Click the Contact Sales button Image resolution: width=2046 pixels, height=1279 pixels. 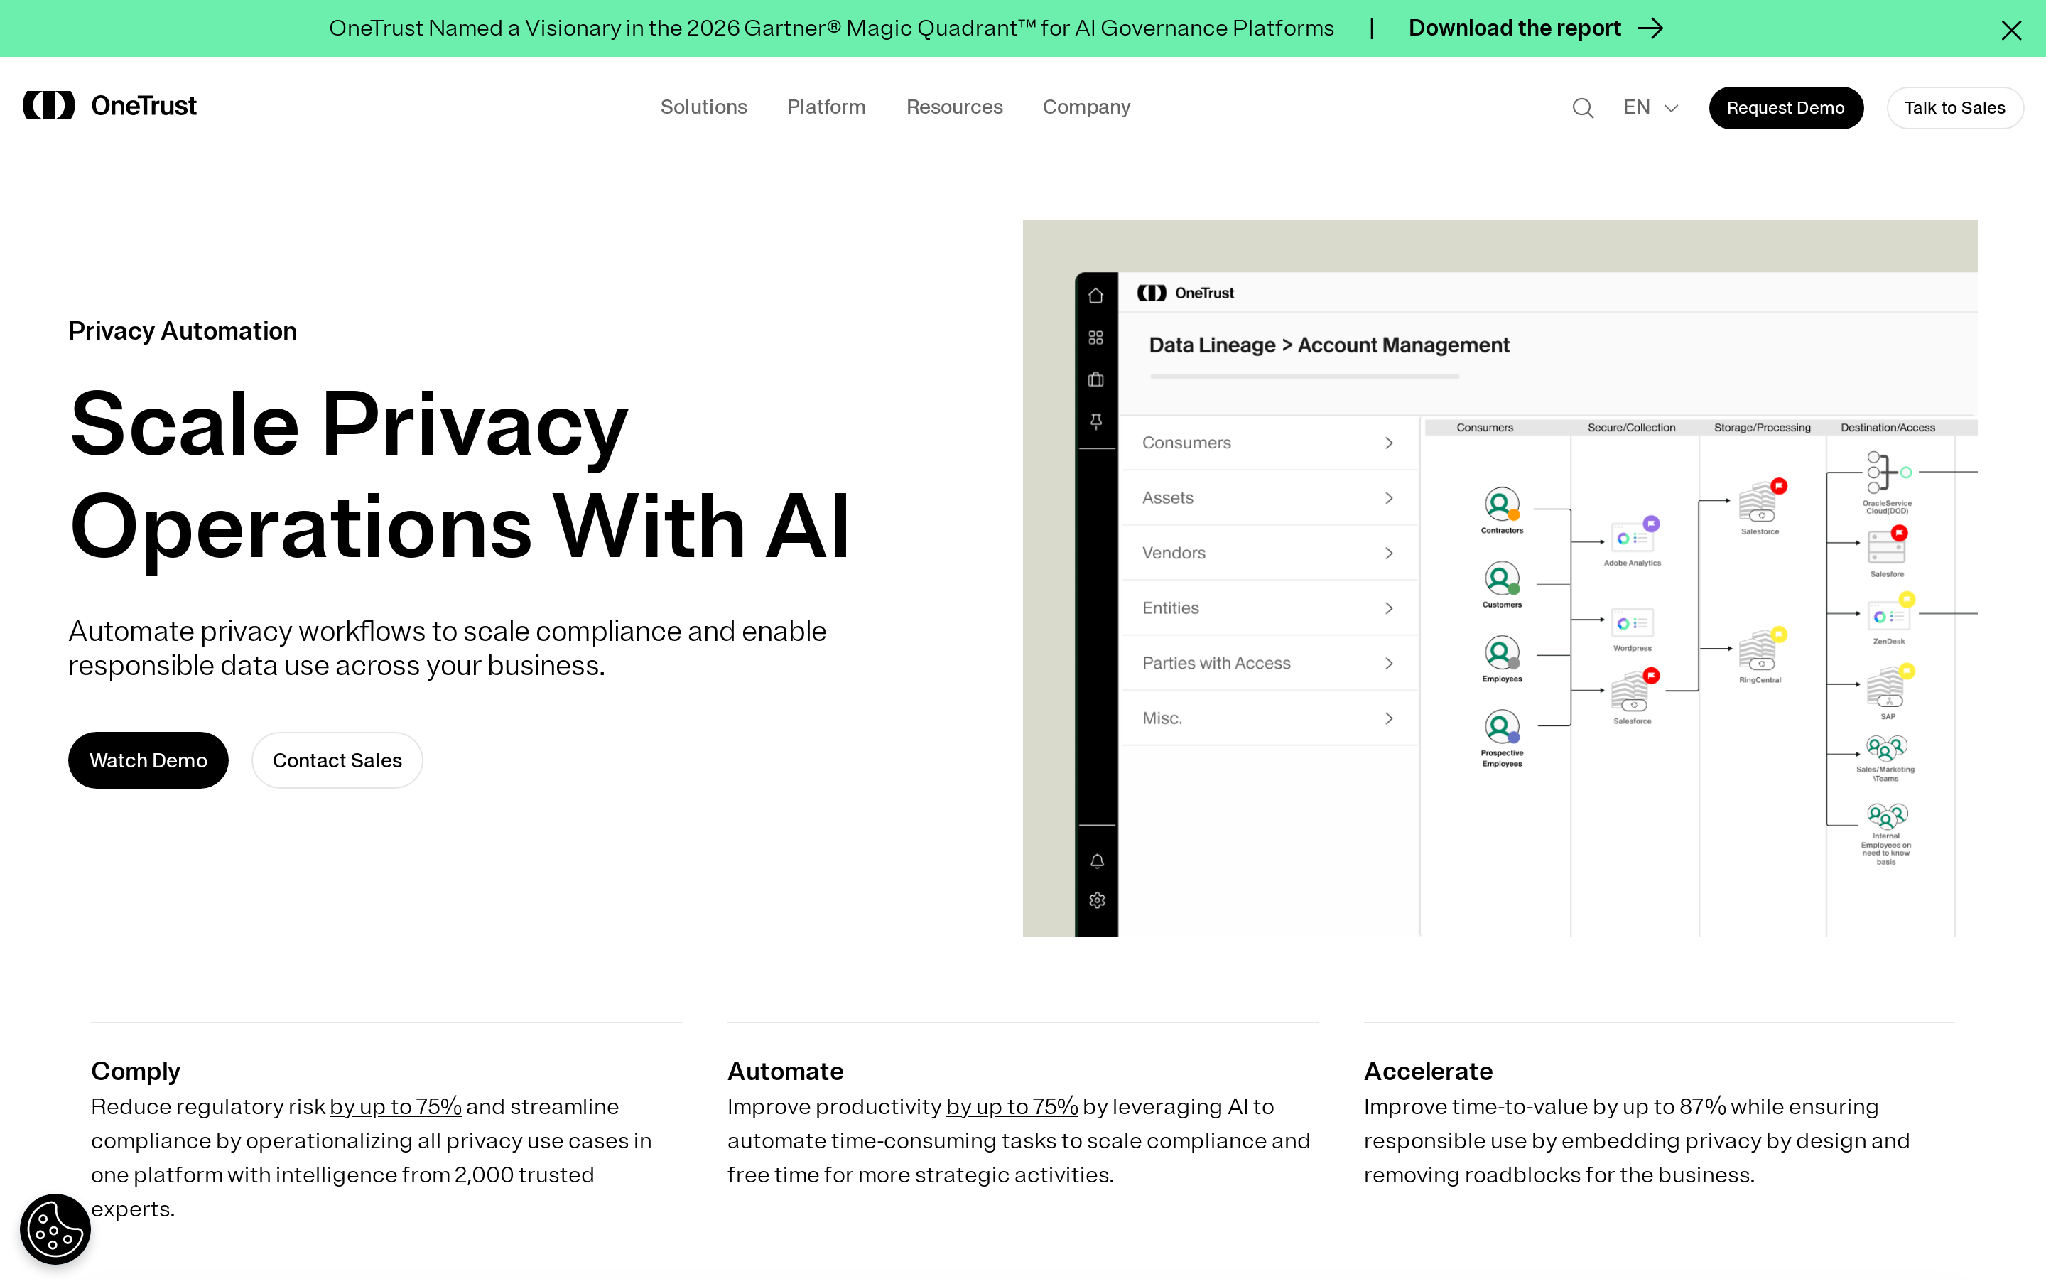[337, 760]
